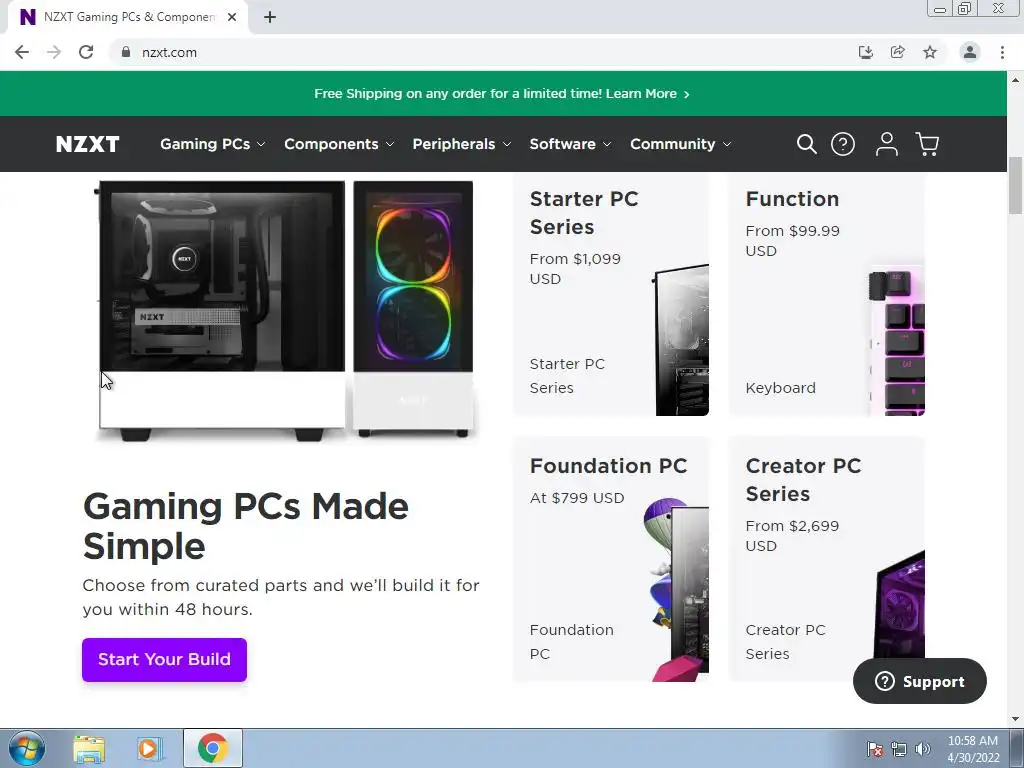
Task: Click the taskbar clock showing 10:58 AM
Action: tap(973, 749)
